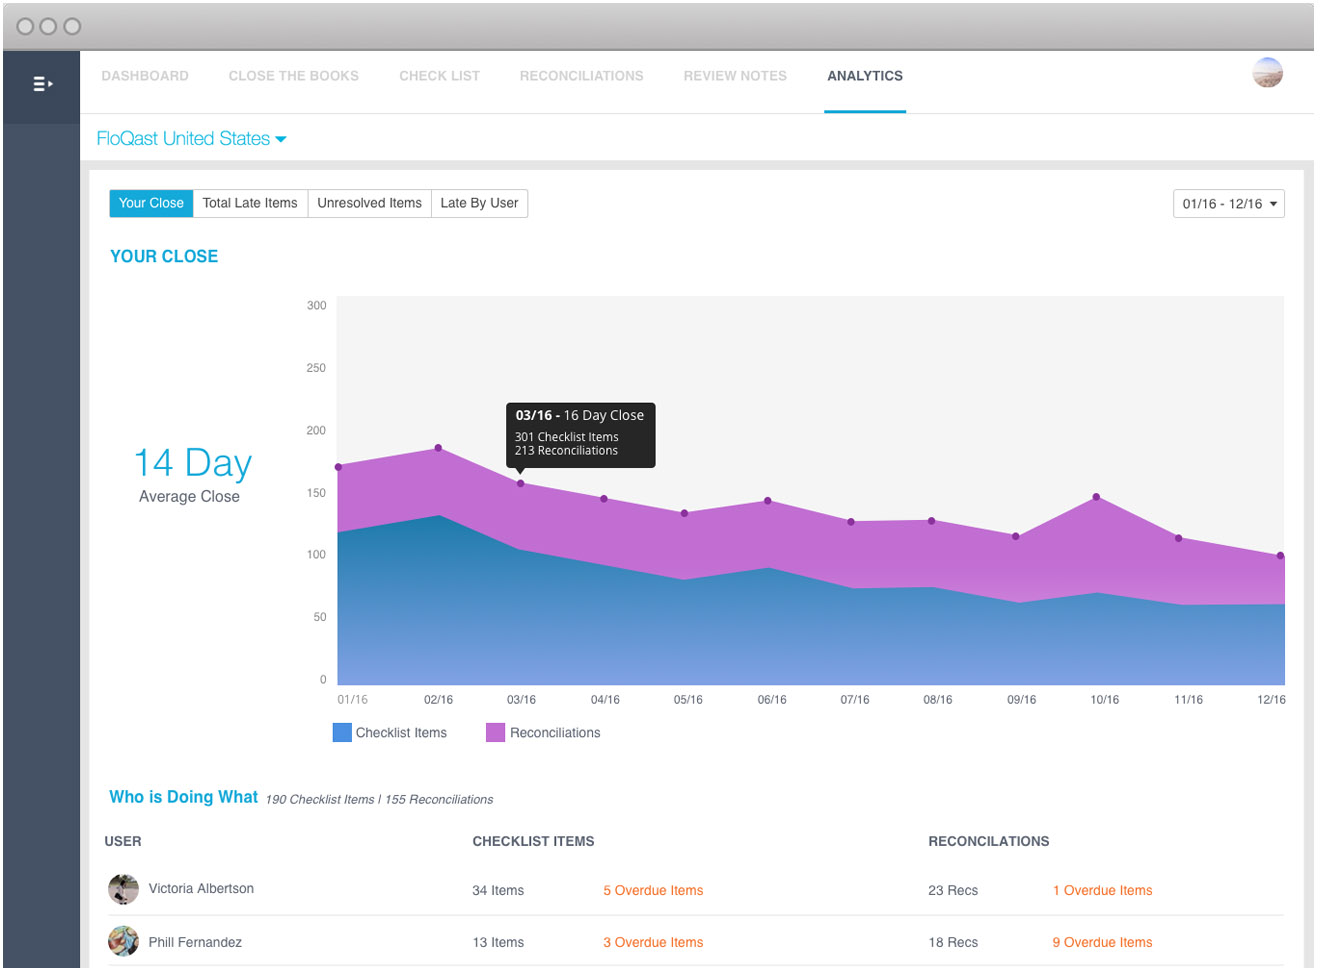
Task: Open the Reconciliations tab
Action: (581, 76)
